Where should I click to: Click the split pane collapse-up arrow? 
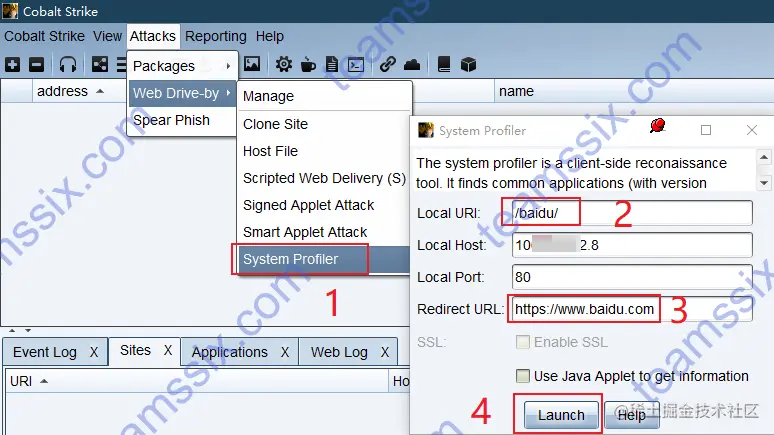tap(12, 330)
